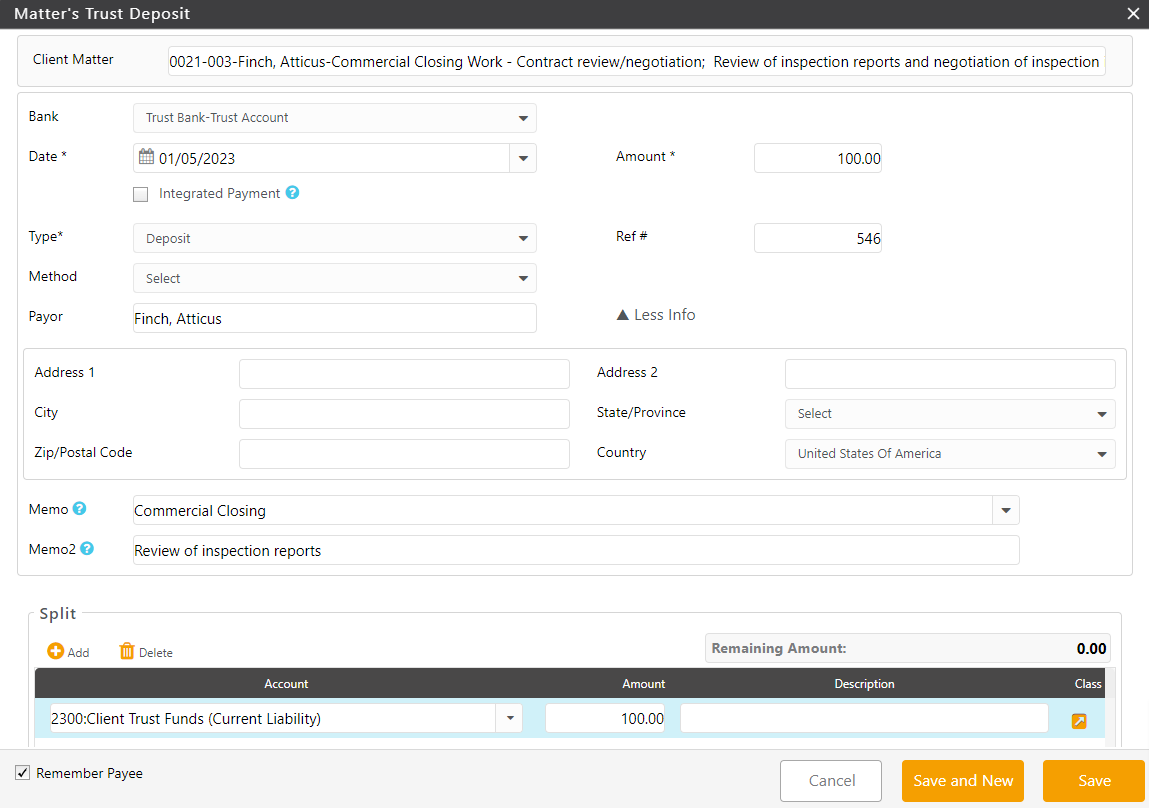The height and width of the screenshot is (808, 1149).
Task: Open the split Account dropdown arrow
Action: 509,718
